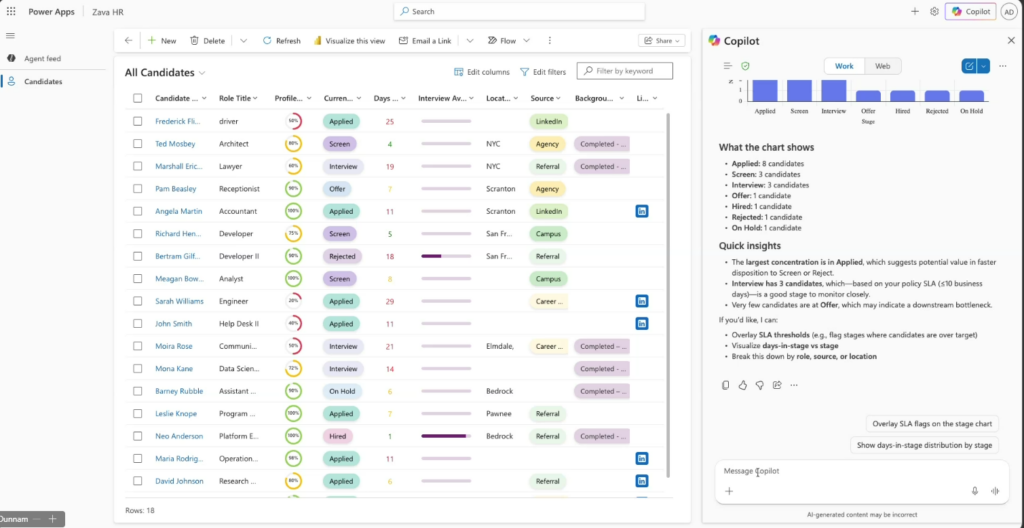Image resolution: width=1024 pixels, height=528 pixels.
Task: Open the Flow dropdown menu
Action: [x=508, y=41]
